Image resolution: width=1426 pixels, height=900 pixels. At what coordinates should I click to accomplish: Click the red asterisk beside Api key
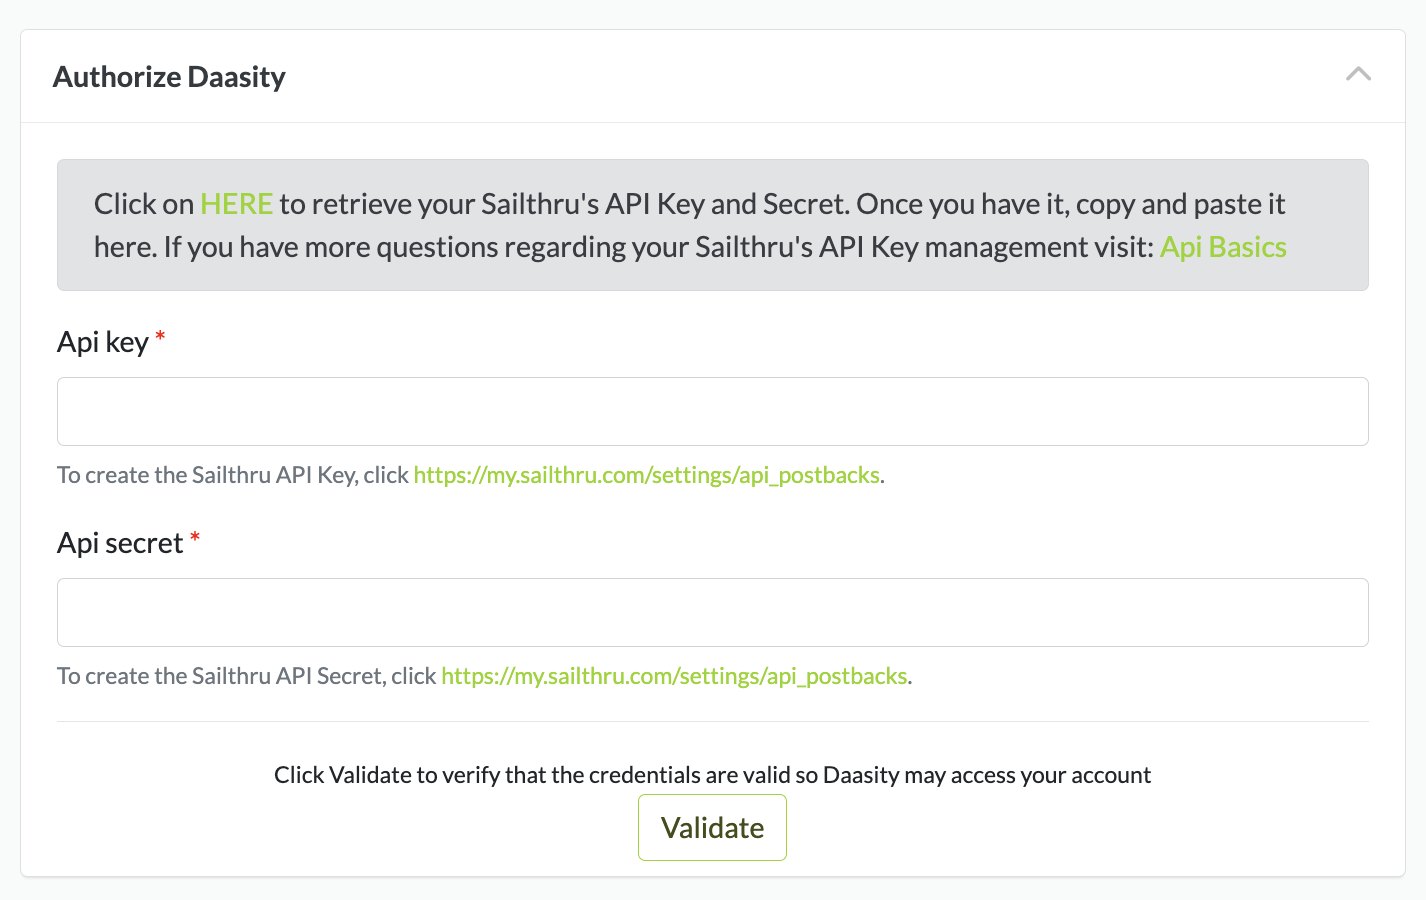click(160, 338)
